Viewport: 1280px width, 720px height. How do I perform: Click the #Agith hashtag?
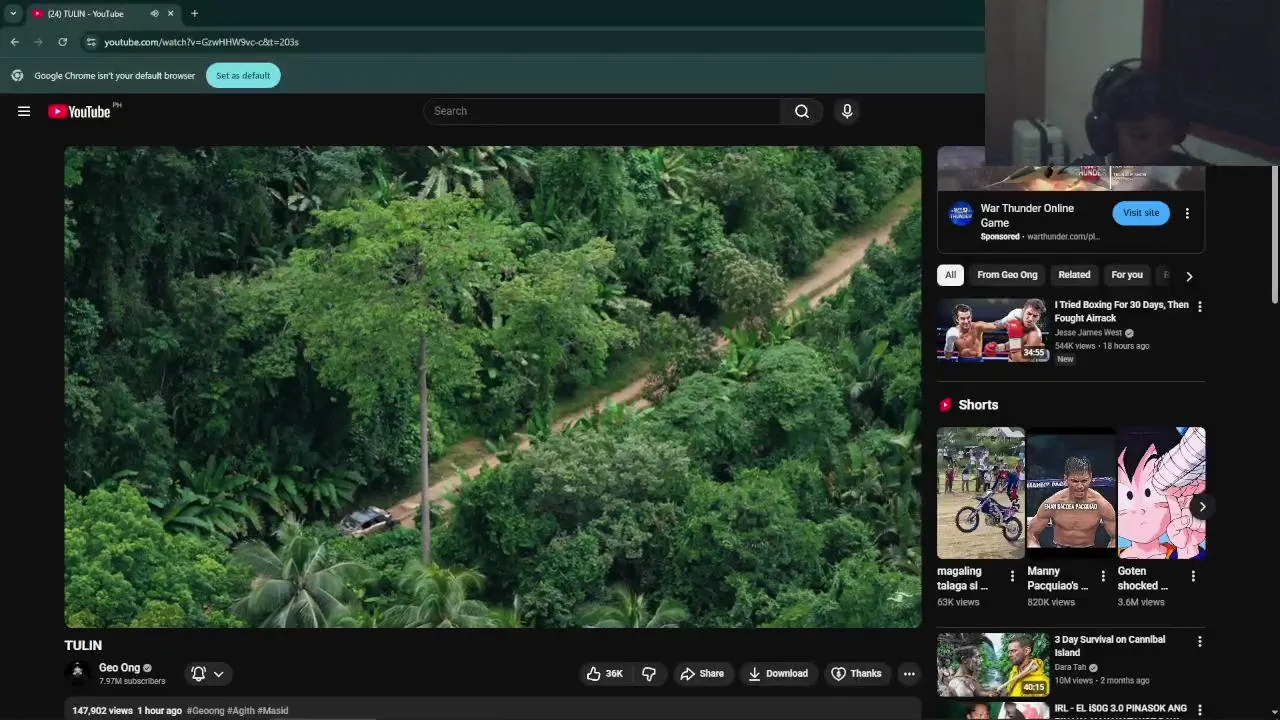[x=241, y=711]
